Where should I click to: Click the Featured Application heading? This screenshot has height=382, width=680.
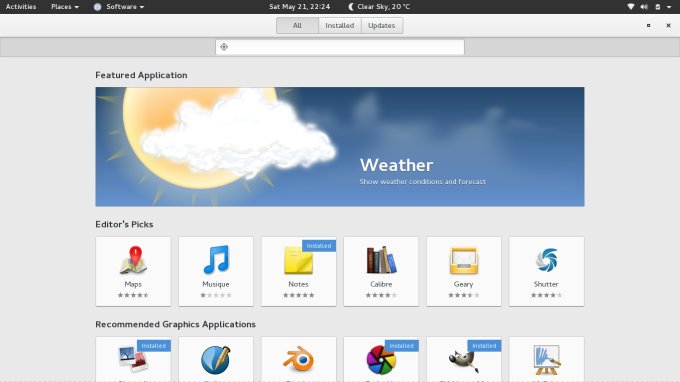[141, 75]
